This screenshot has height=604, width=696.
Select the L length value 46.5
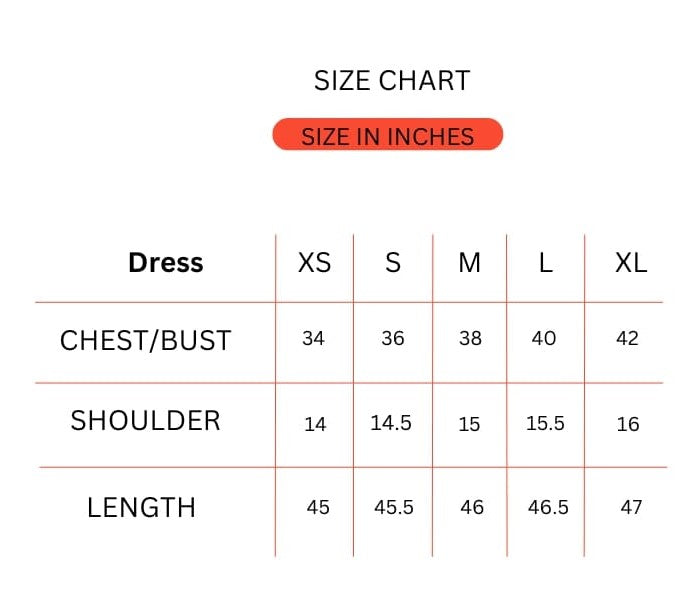click(x=548, y=508)
